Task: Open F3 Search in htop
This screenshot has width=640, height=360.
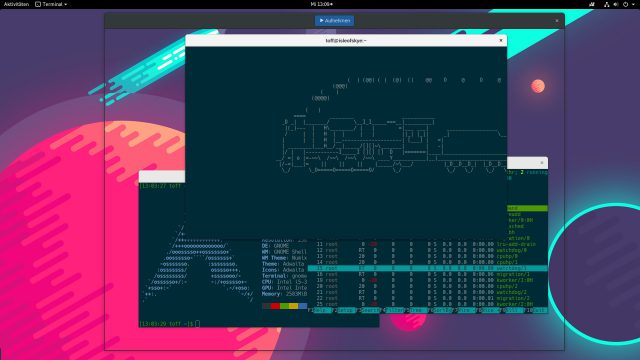Action: [x=369, y=311]
